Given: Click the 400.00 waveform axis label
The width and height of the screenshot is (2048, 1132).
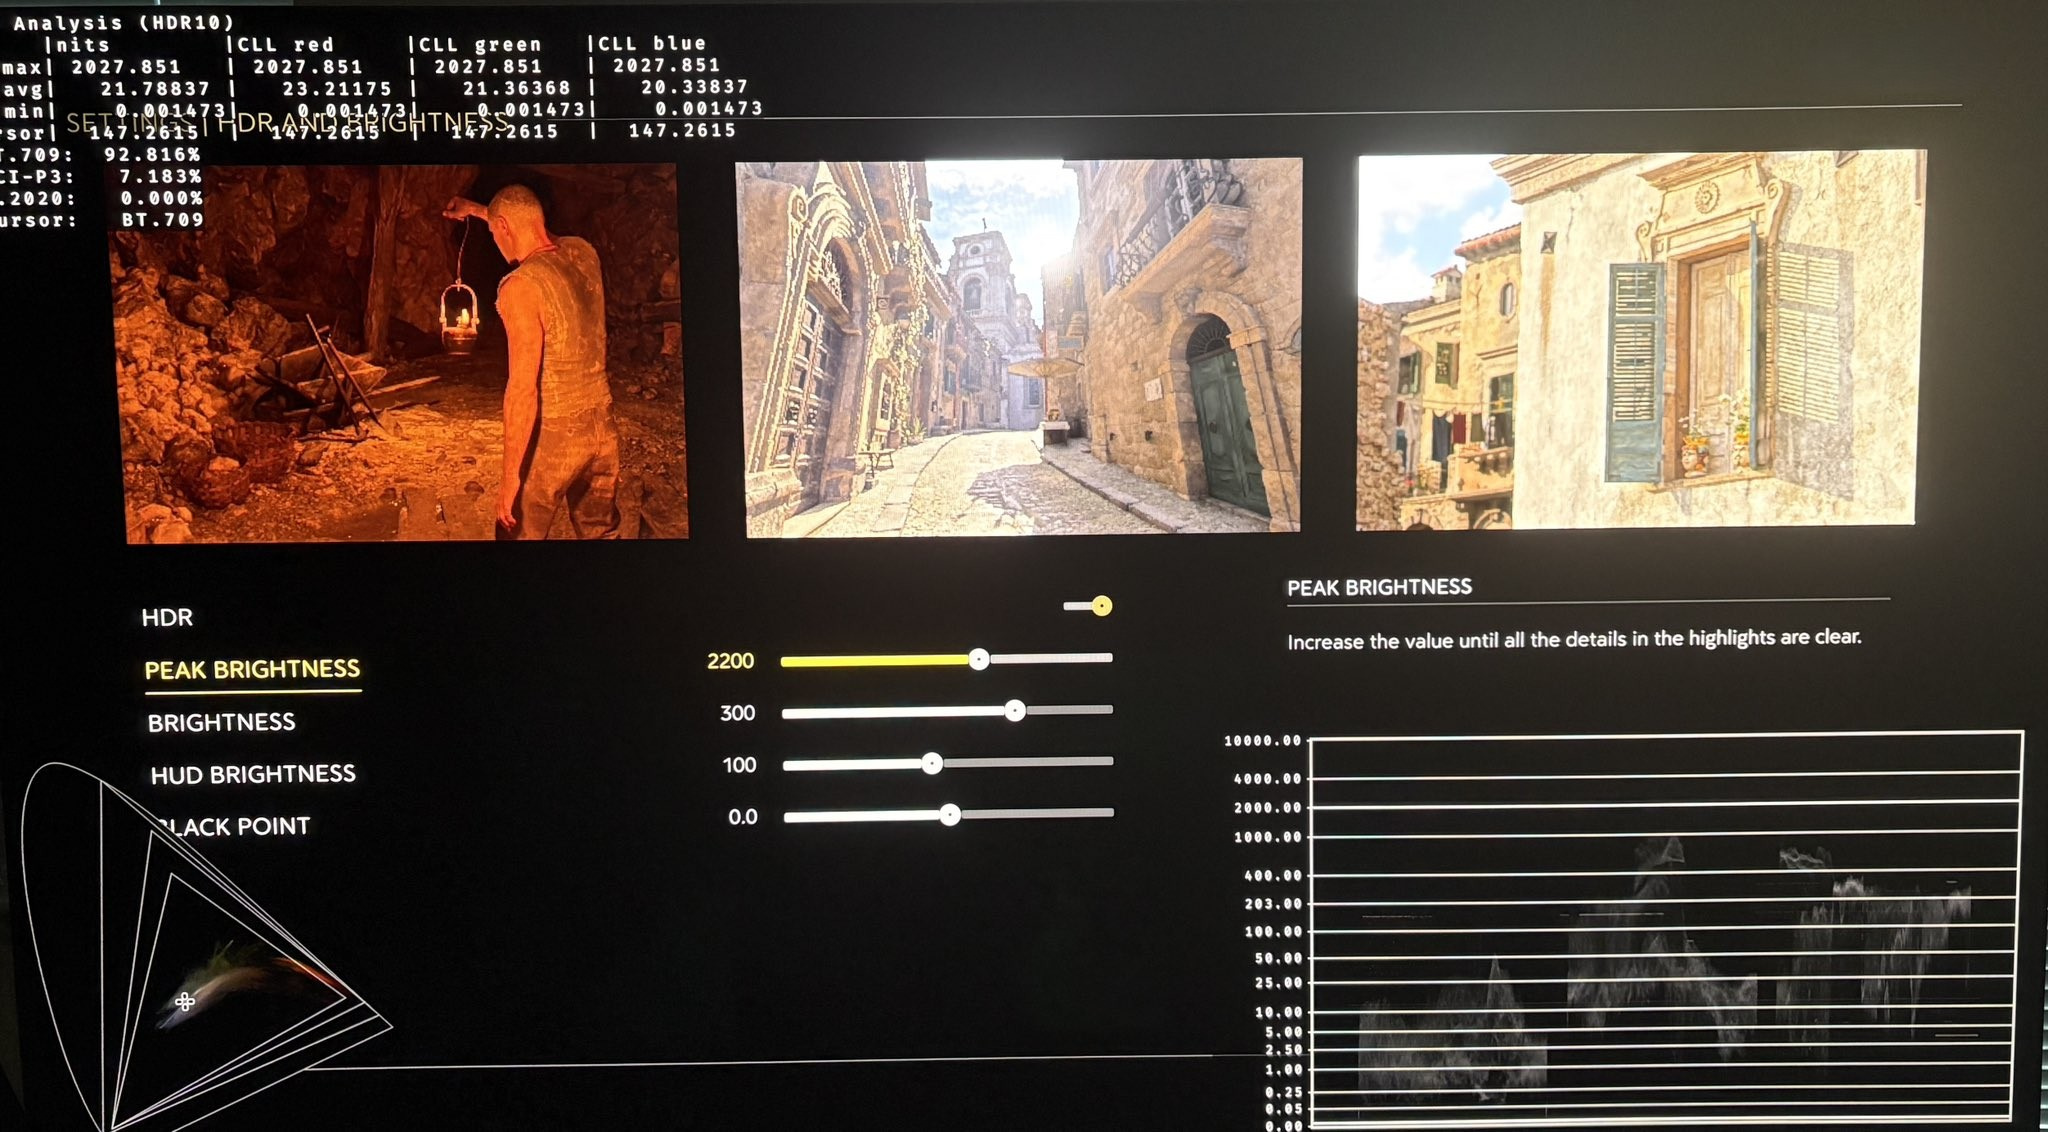Looking at the screenshot, I should 1272,875.
